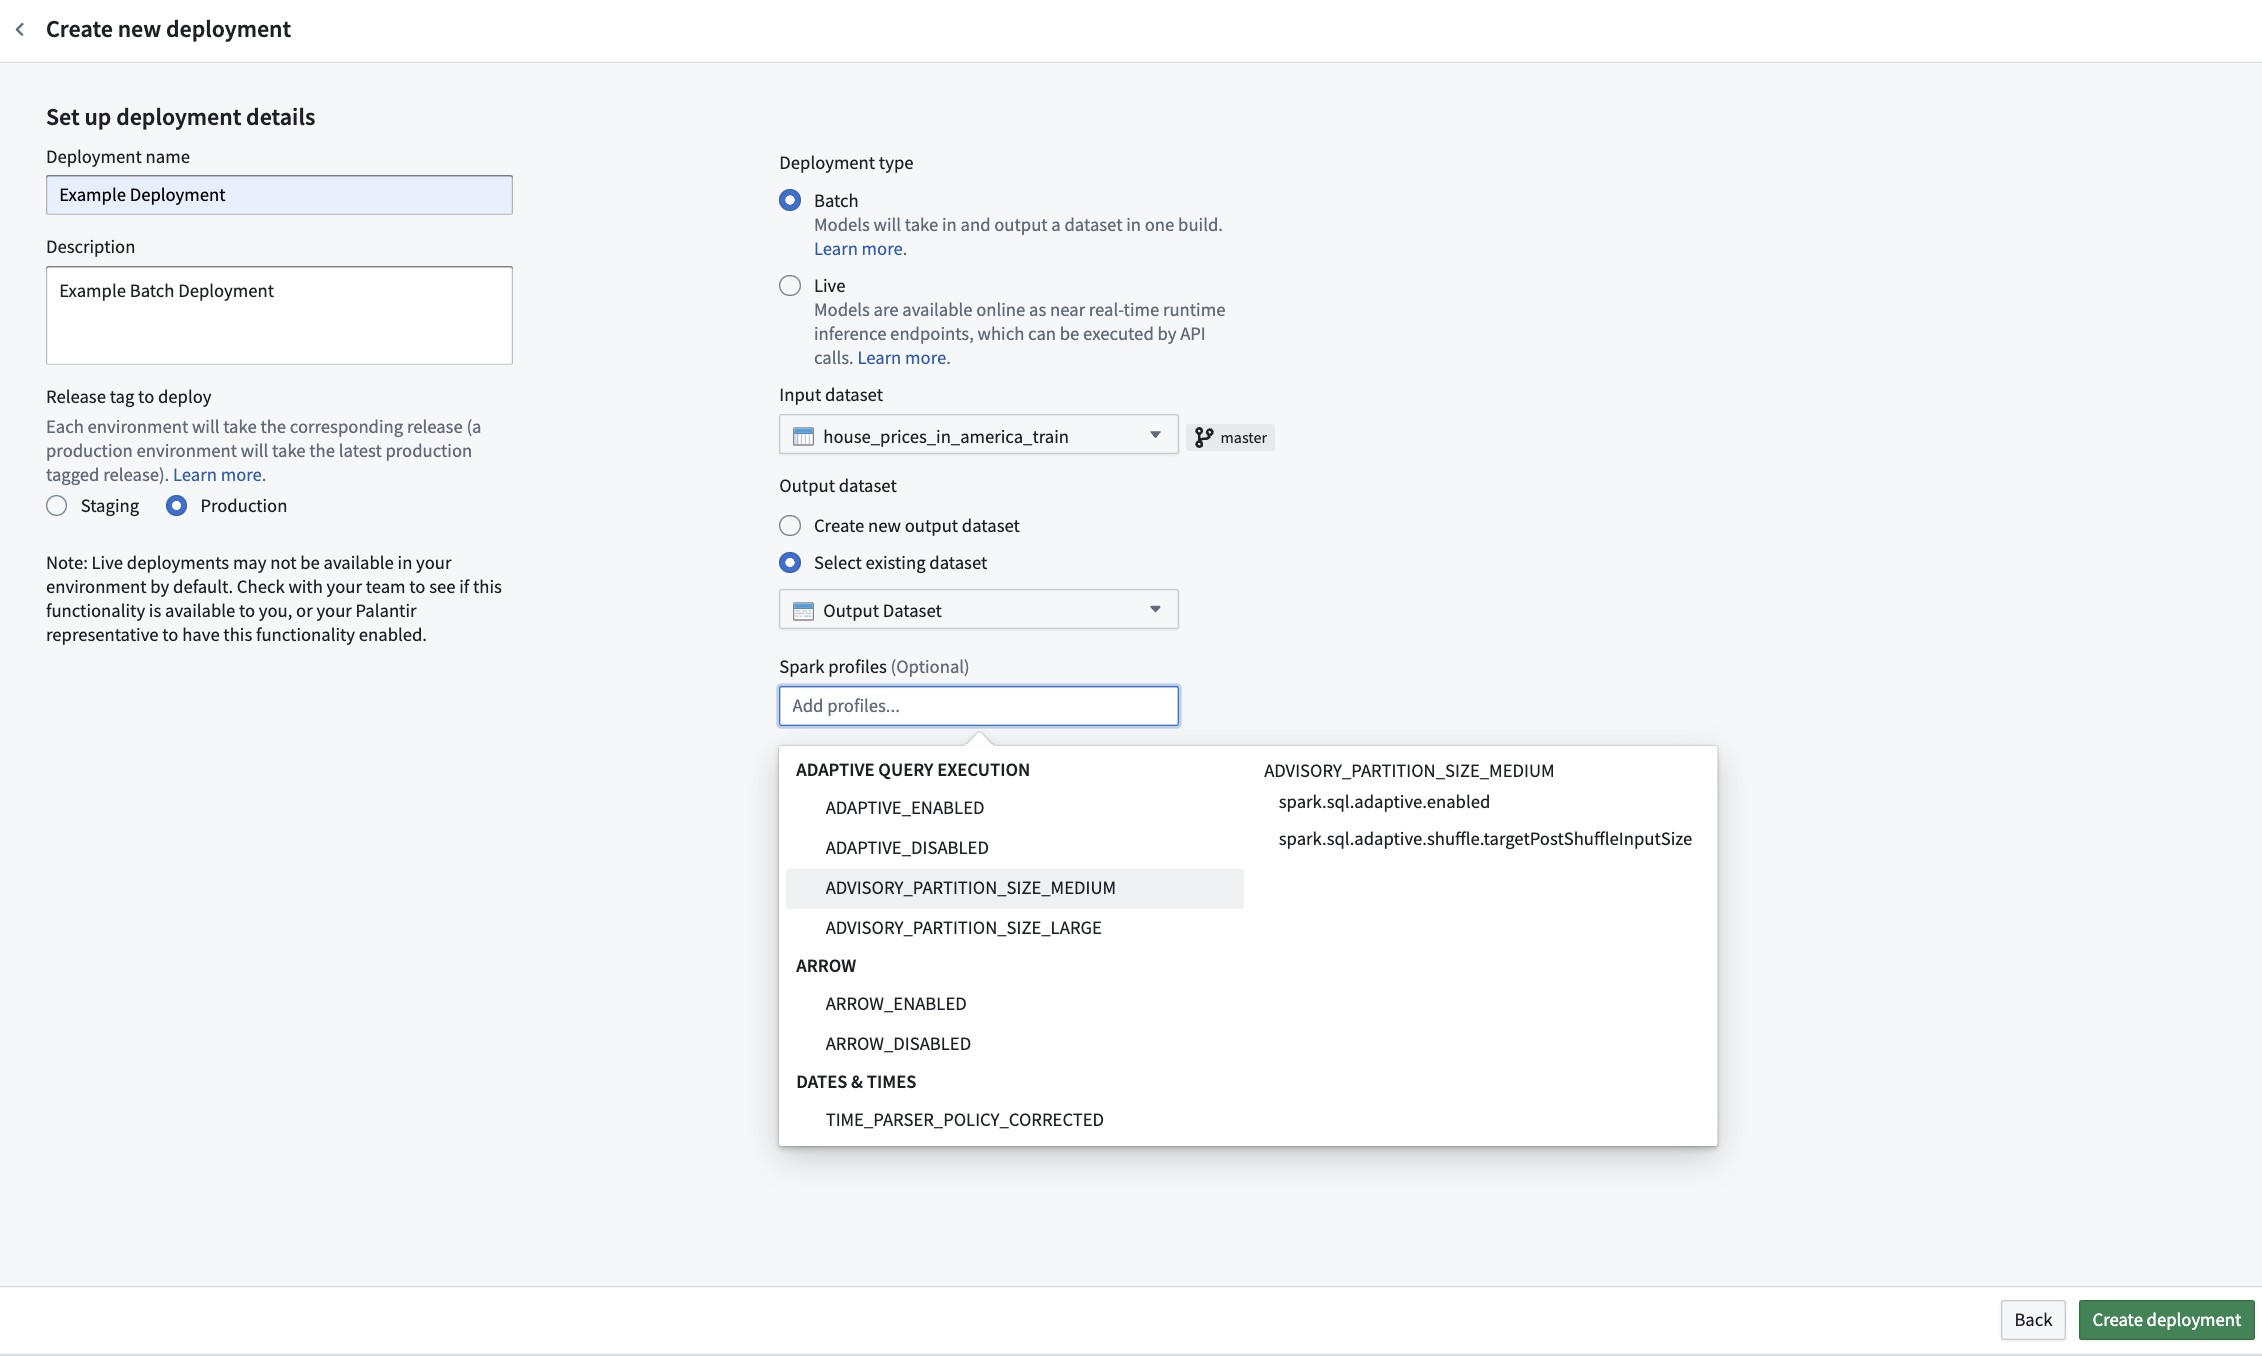Focus the Add profiles search field
The width and height of the screenshot is (2262, 1356).
coord(979,706)
